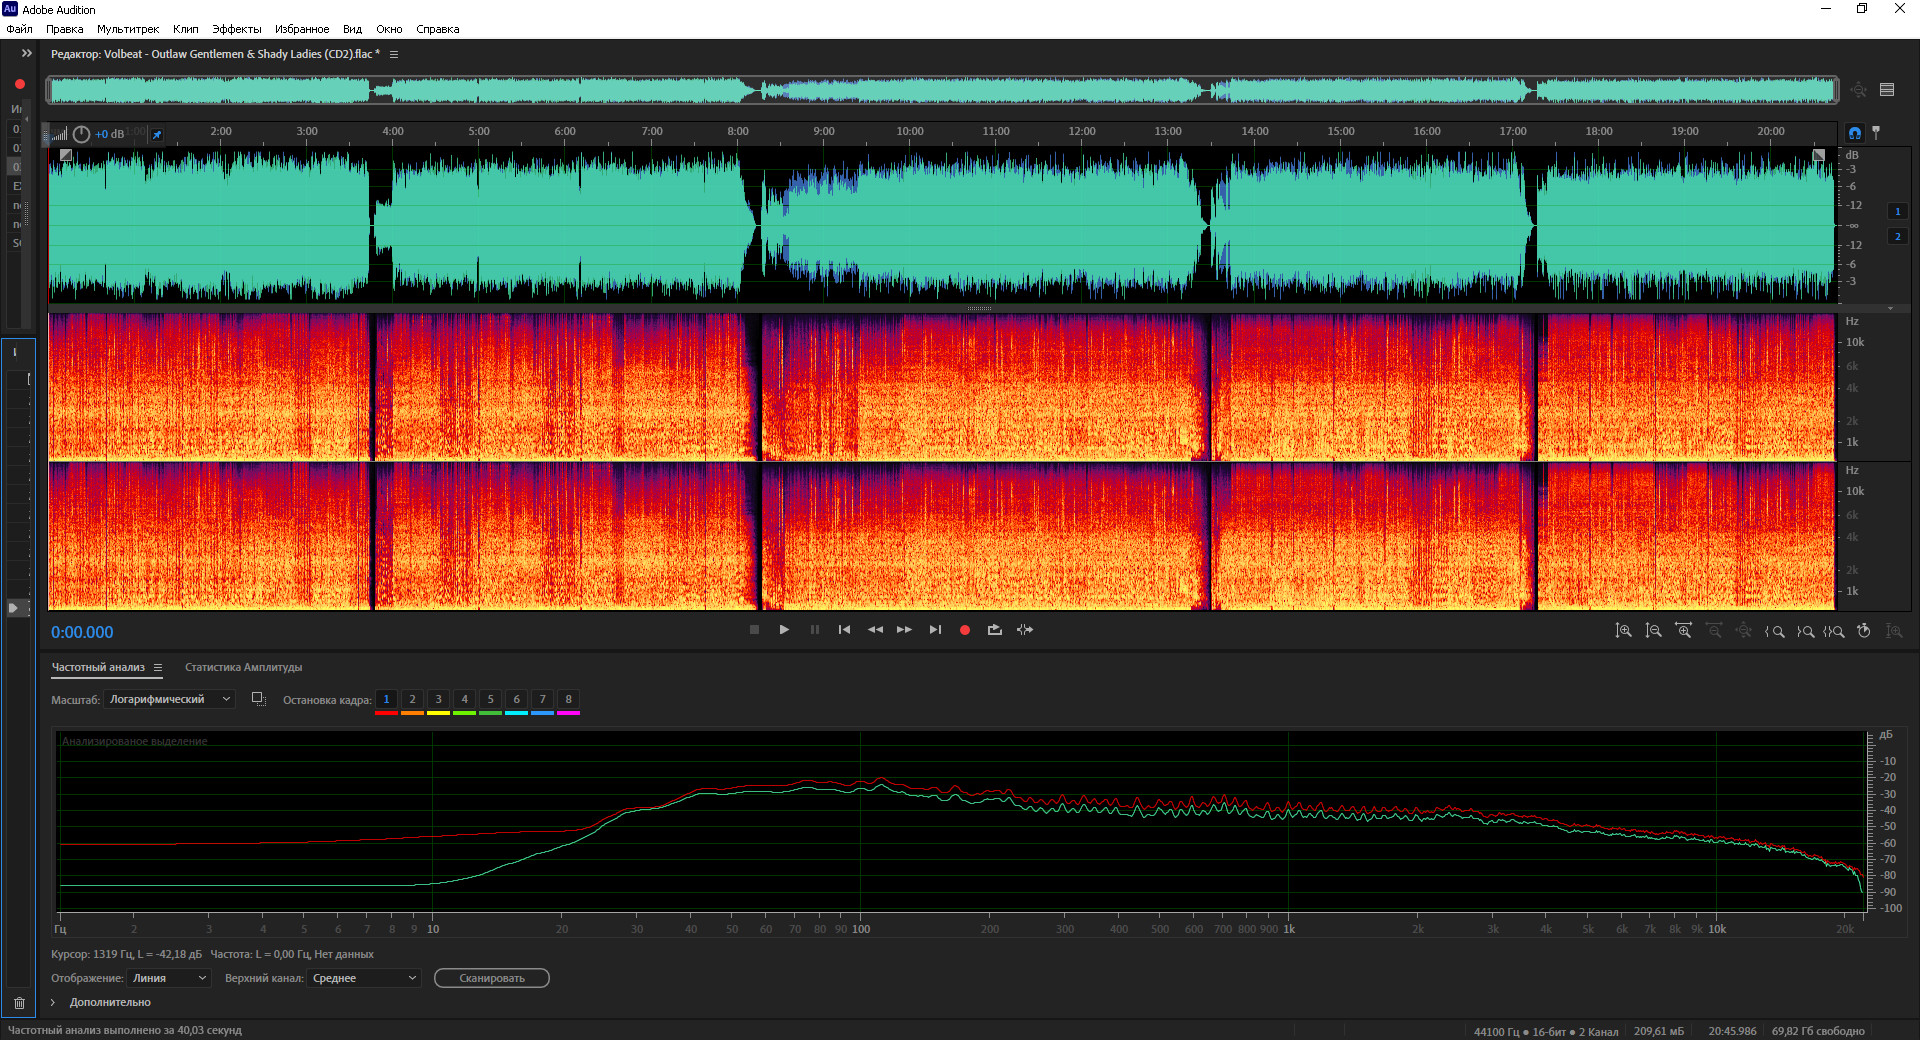Adjust the HUD volume knob

[82, 134]
